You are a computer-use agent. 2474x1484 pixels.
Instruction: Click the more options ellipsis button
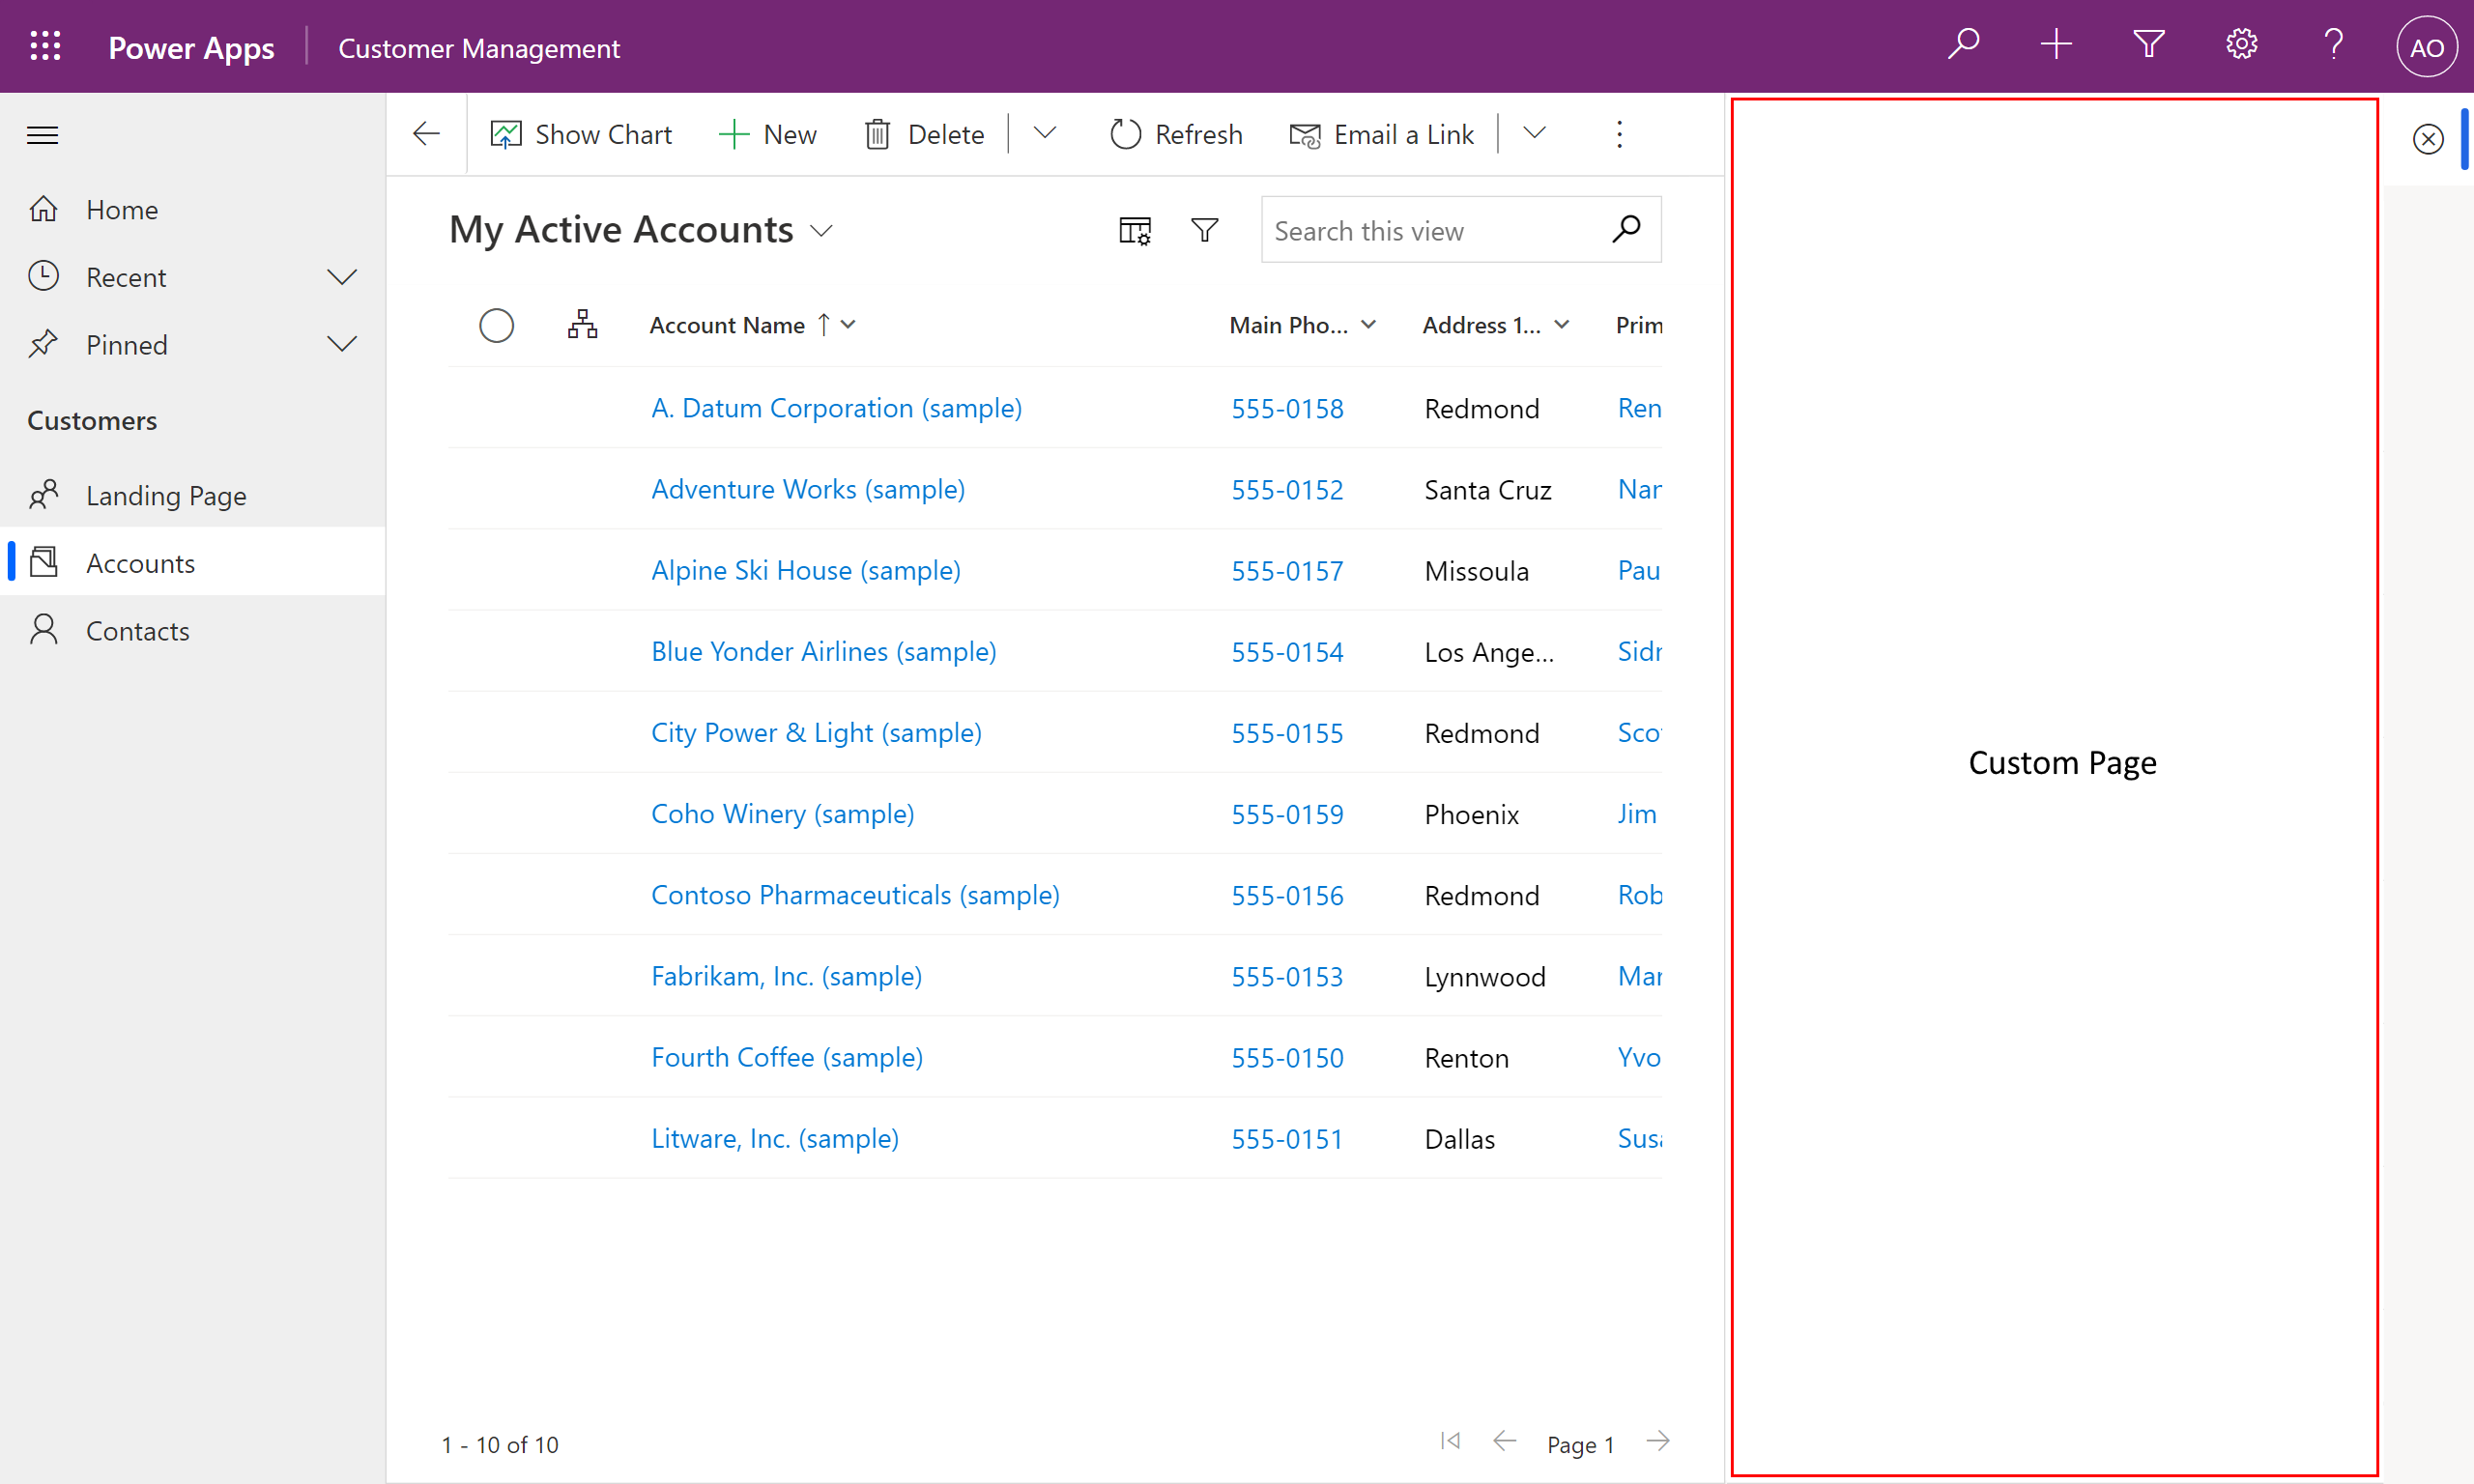click(1621, 132)
